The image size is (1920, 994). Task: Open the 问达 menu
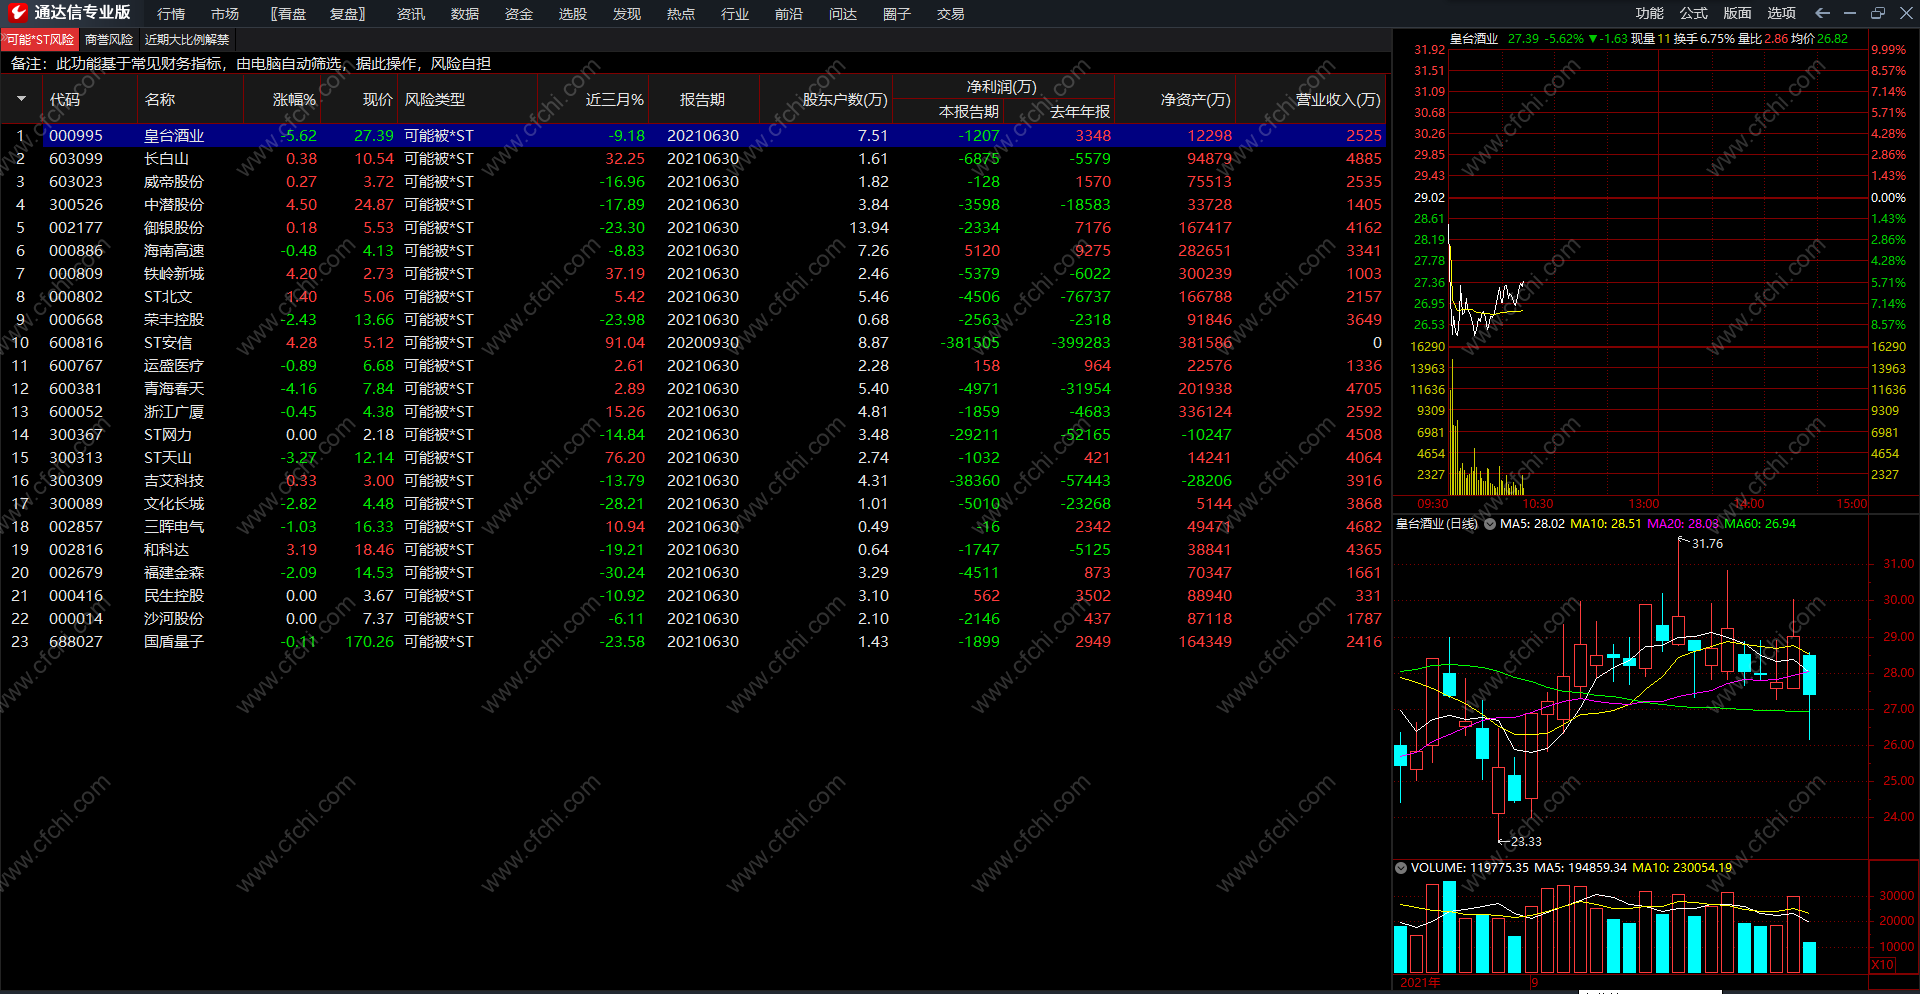point(843,14)
